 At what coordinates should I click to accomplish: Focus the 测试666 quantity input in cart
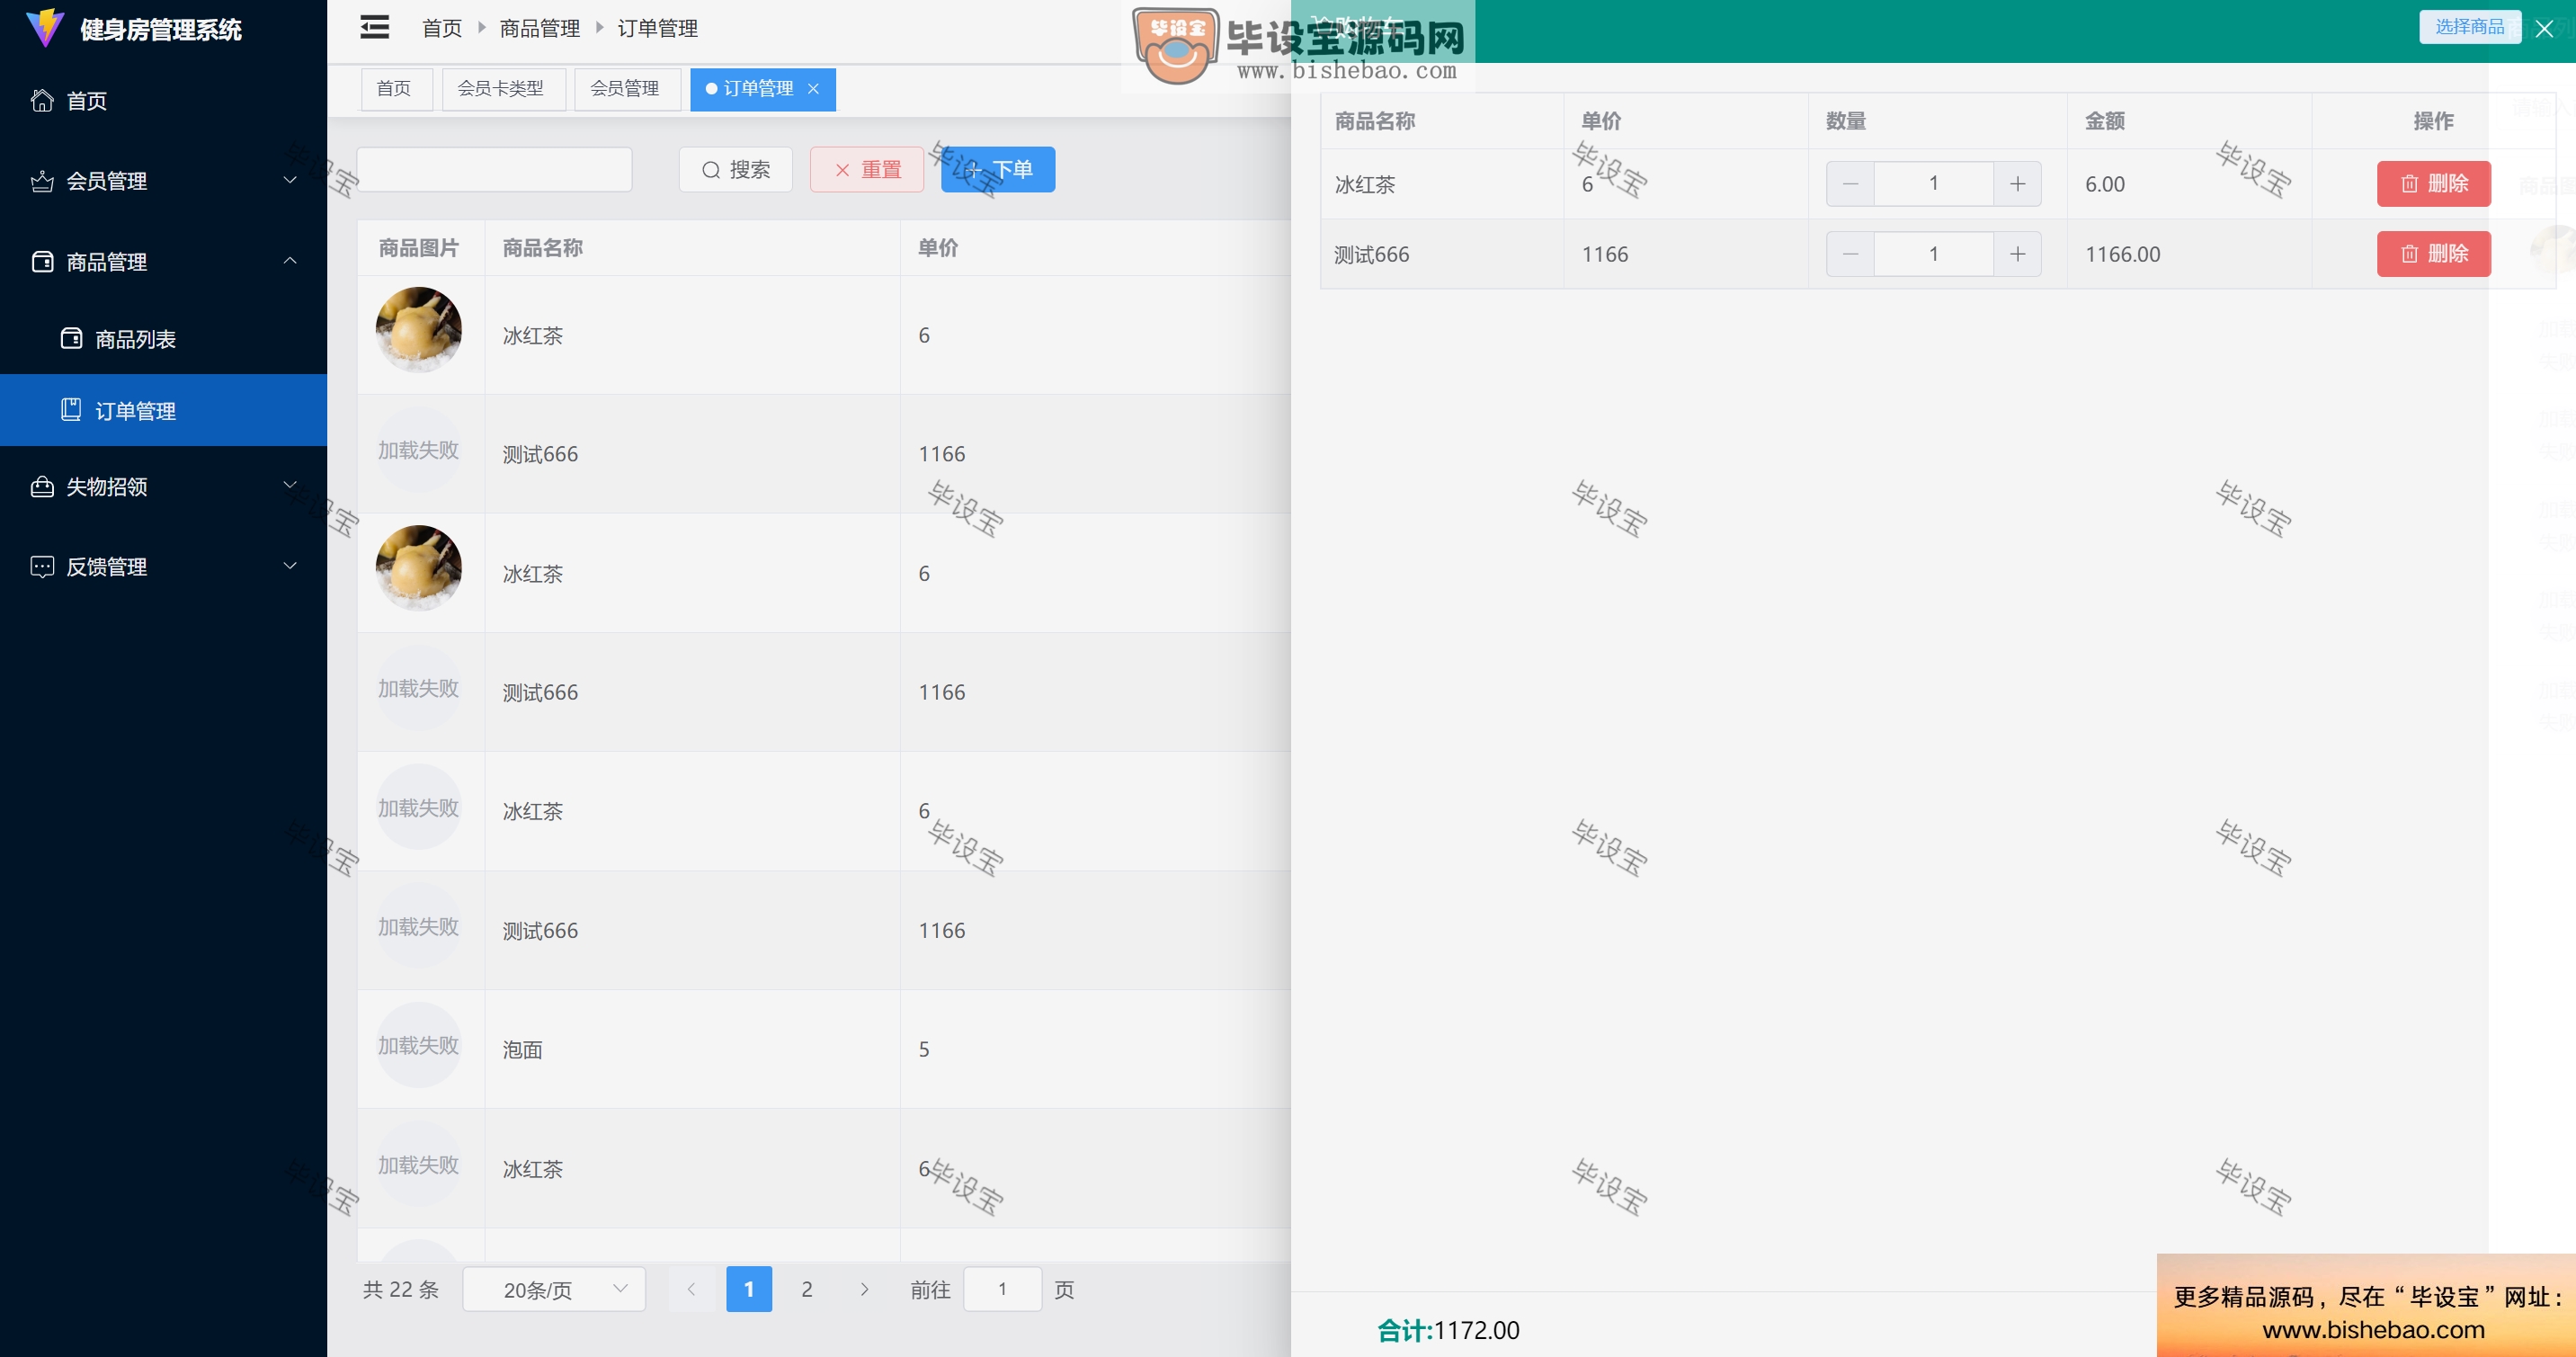pyautogui.click(x=1934, y=254)
